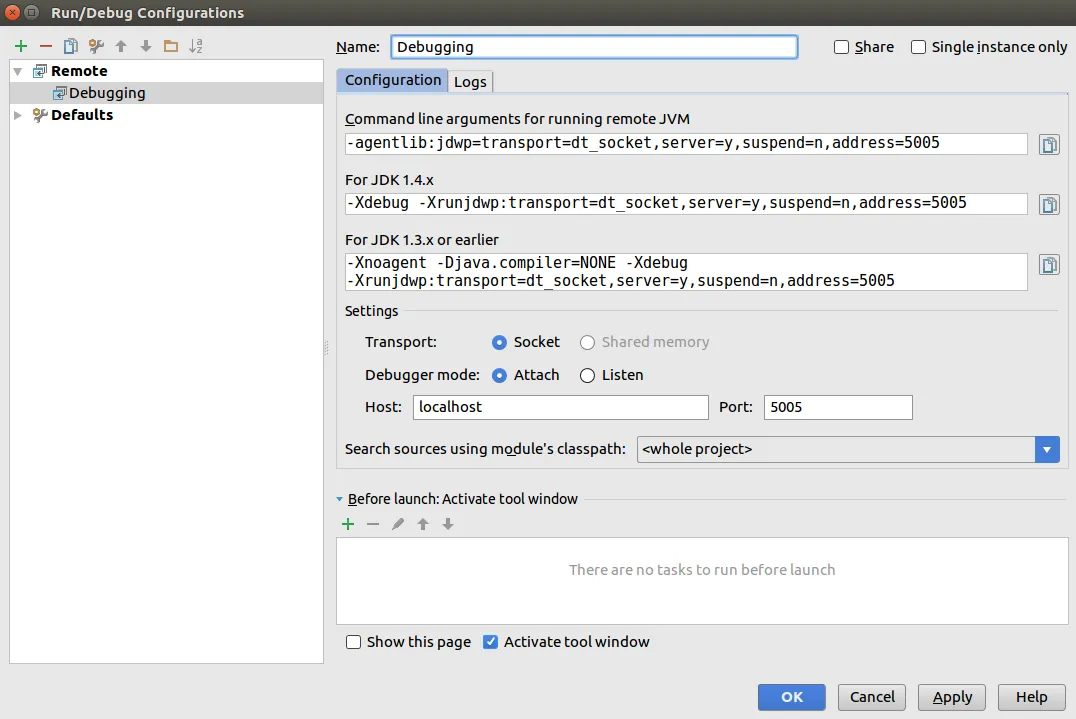The image size is (1076, 719).
Task: Sort configurations alphabetically
Action: click(196, 46)
